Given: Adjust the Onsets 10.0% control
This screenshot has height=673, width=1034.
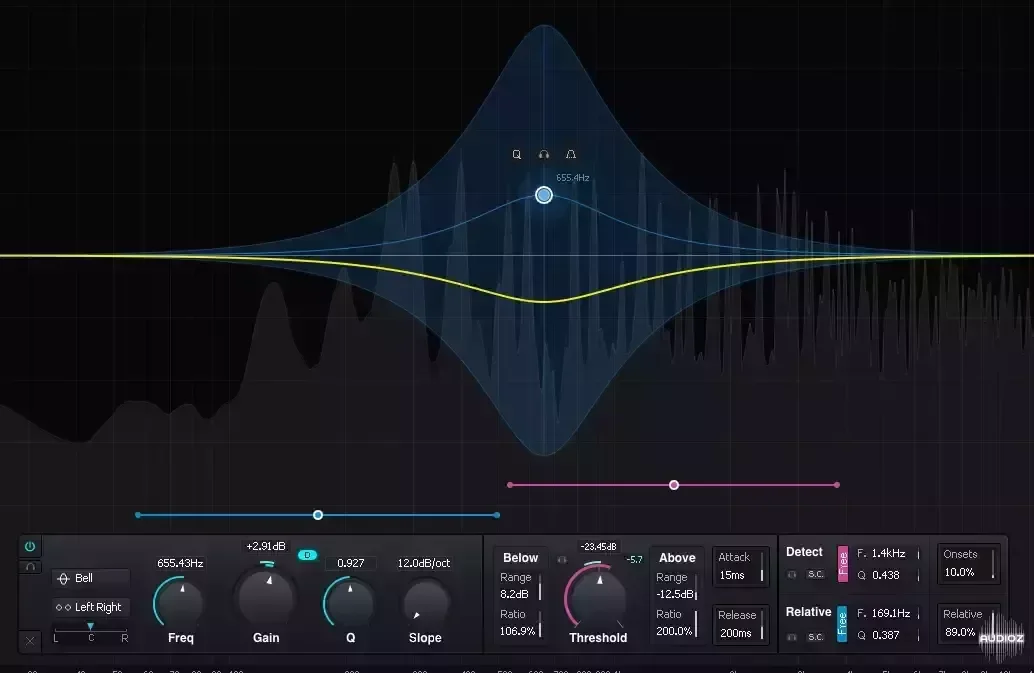Looking at the screenshot, I should tap(969, 564).
